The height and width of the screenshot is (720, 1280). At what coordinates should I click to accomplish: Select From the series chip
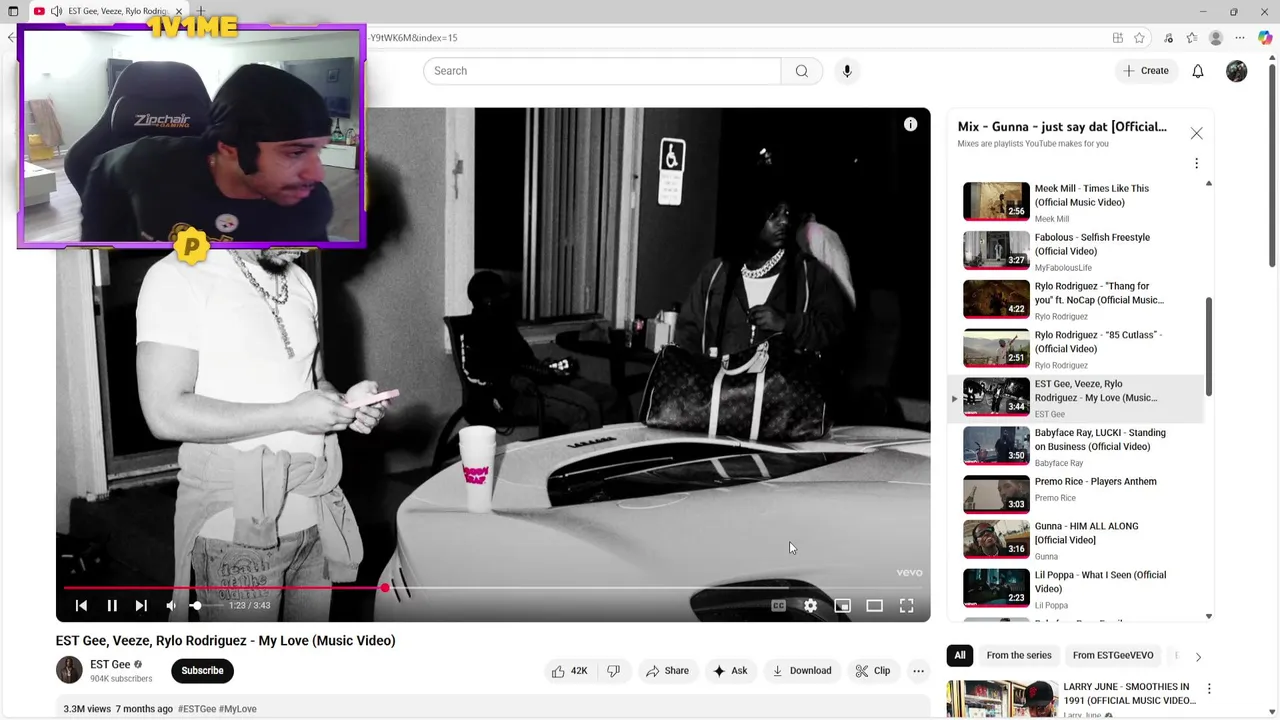[1018, 656]
